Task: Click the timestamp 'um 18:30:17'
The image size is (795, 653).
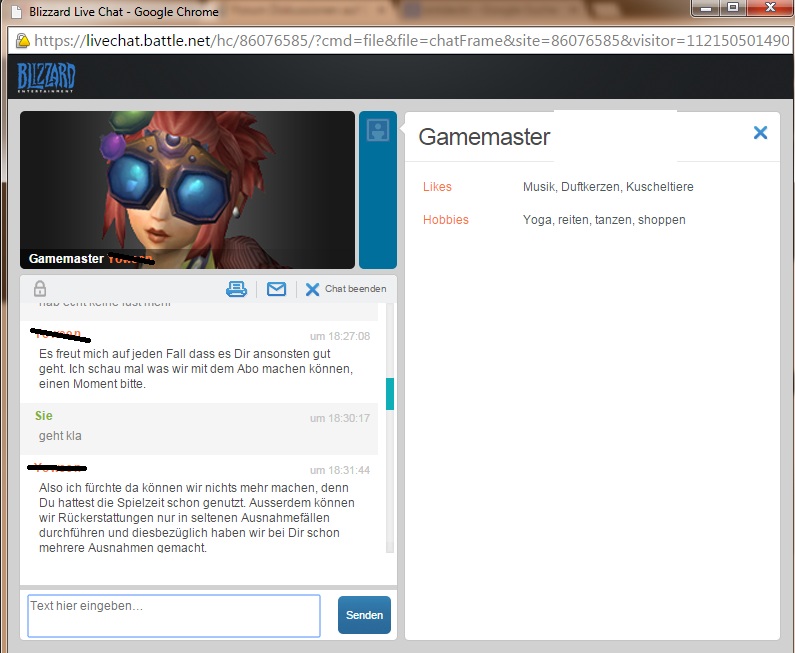Action: tap(340, 418)
